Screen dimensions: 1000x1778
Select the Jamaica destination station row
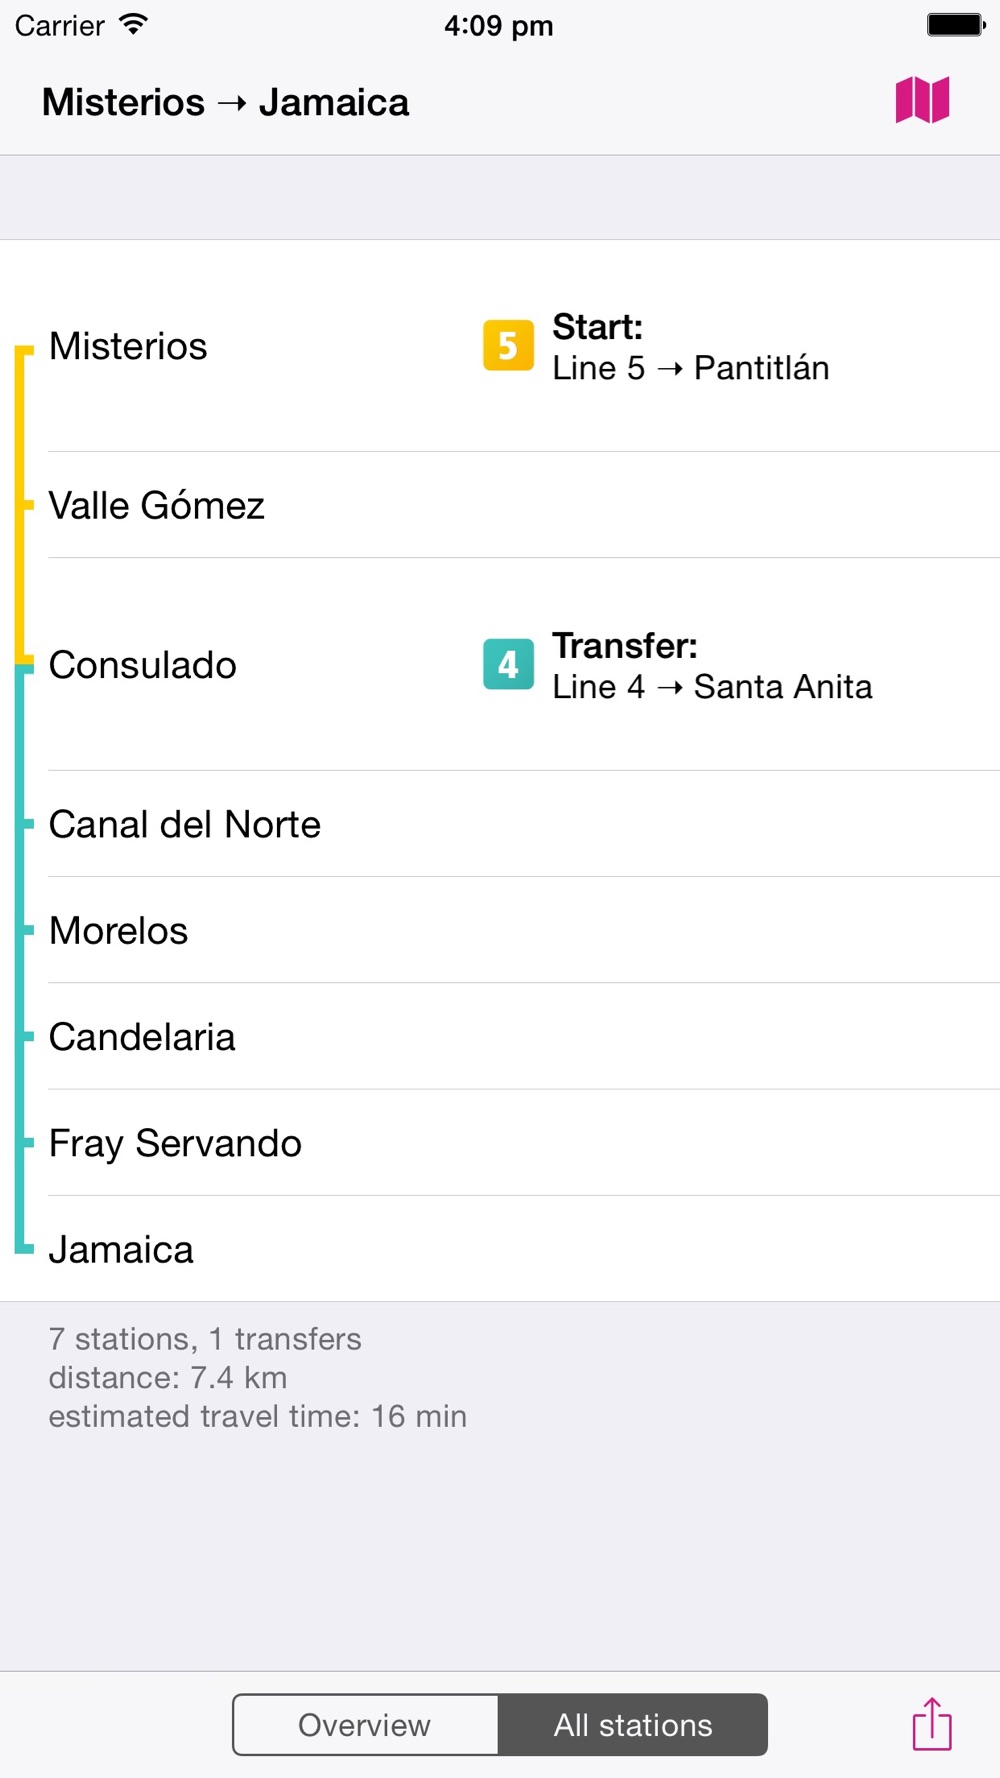(x=500, y=1249)
